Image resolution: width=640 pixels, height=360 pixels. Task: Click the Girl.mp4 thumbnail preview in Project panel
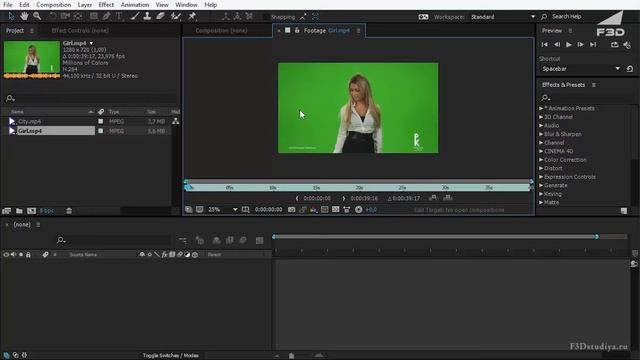click(32, 59)
